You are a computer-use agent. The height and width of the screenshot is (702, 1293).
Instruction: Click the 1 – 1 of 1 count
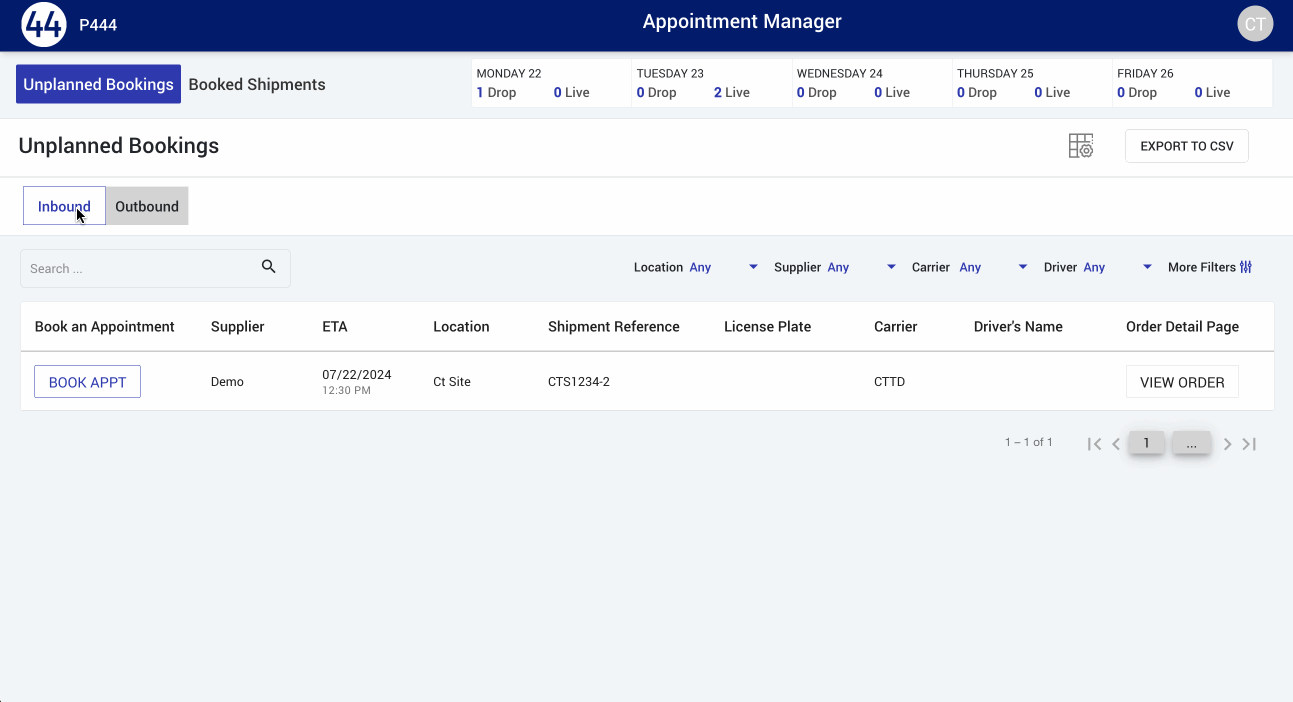[1029, 442]
